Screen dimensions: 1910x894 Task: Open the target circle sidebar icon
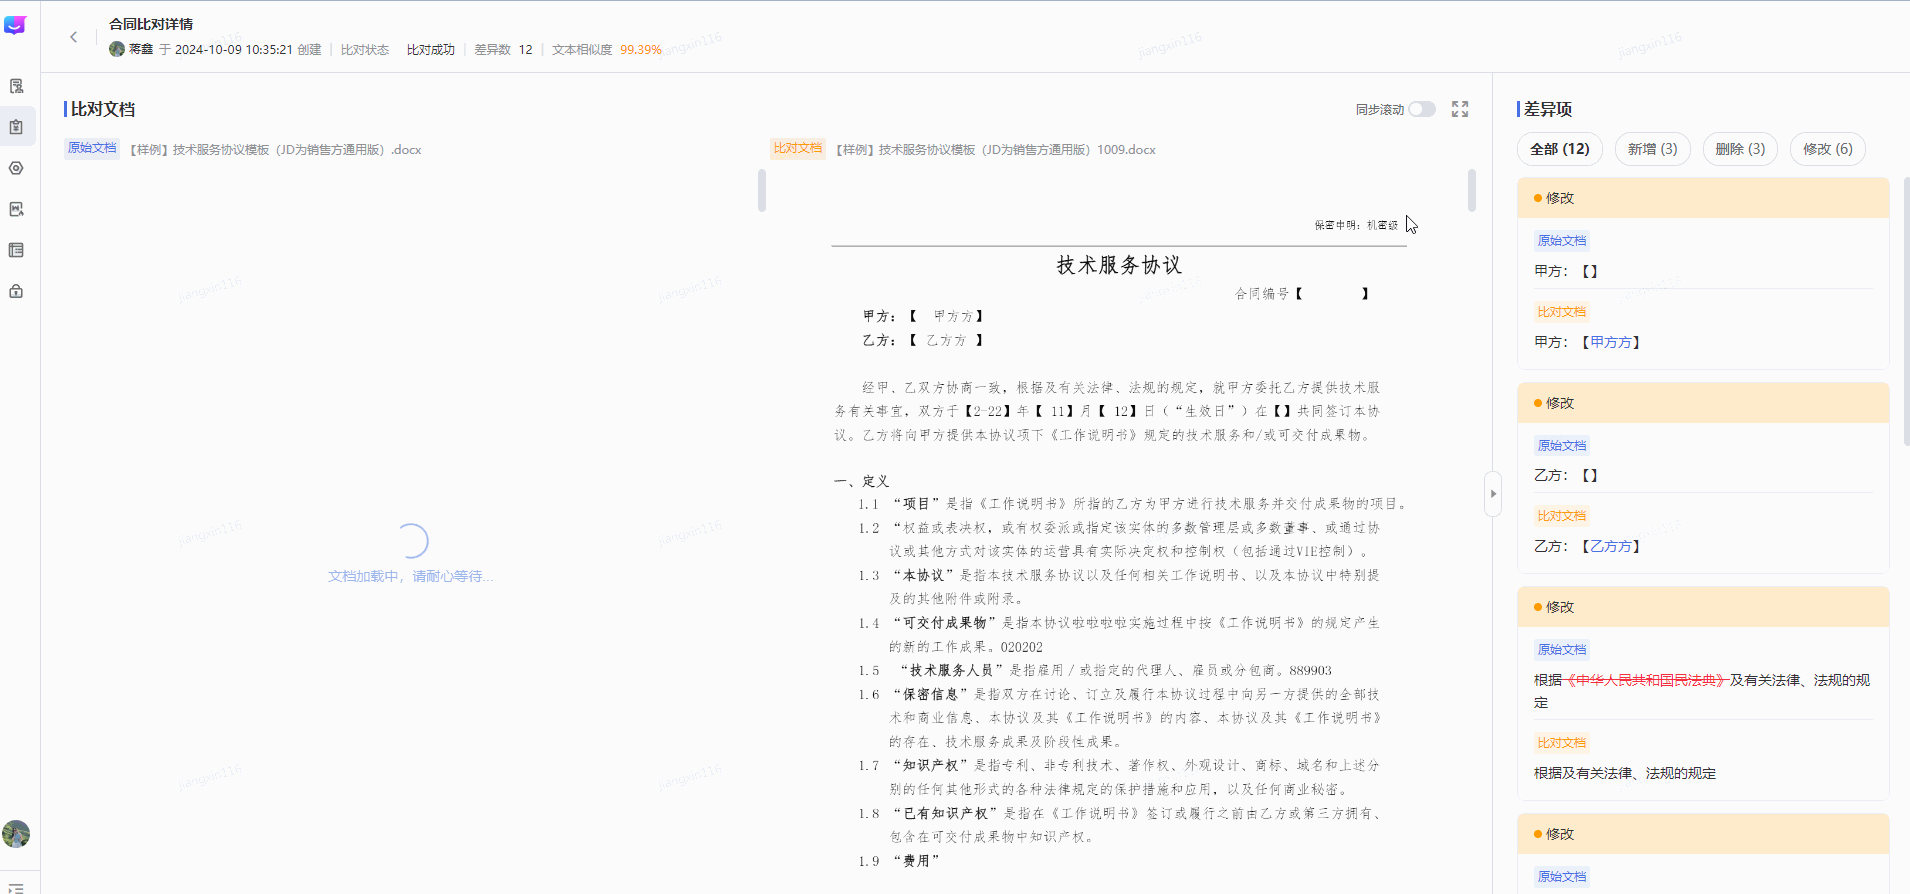(16, 168)
